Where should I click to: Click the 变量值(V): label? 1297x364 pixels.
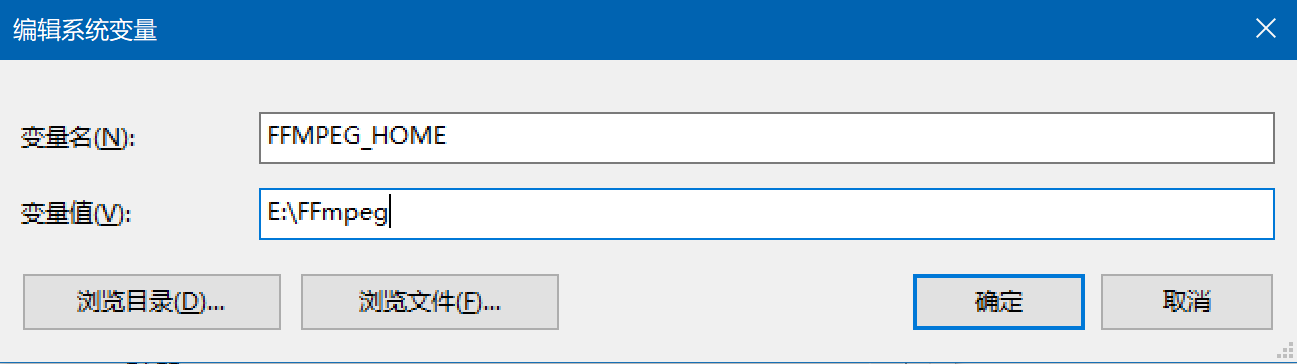click(x=76, y=213)
